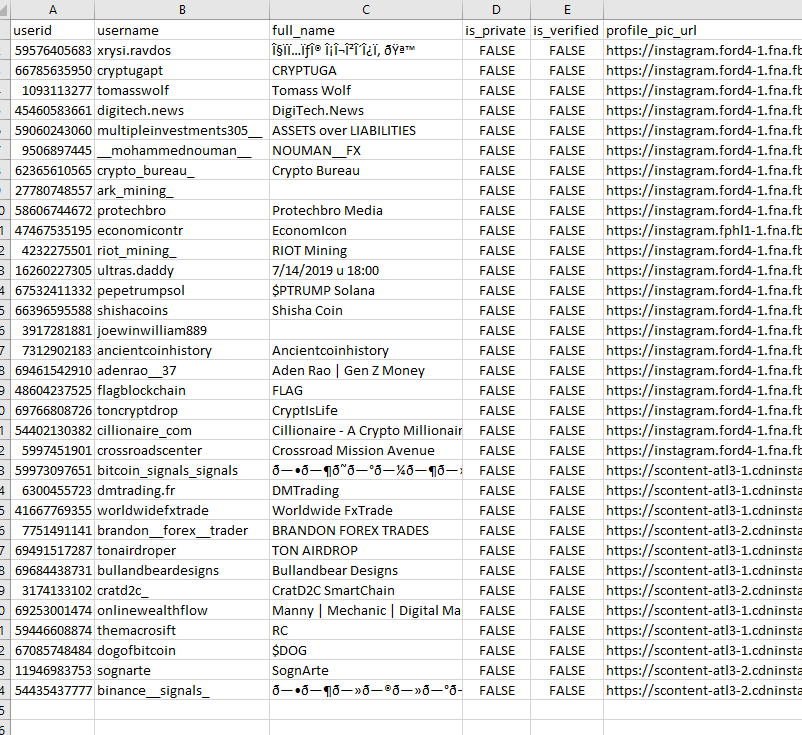Click the 'username' header cell
The width and height of the screenshot is (802, 735).
(182, 30)
